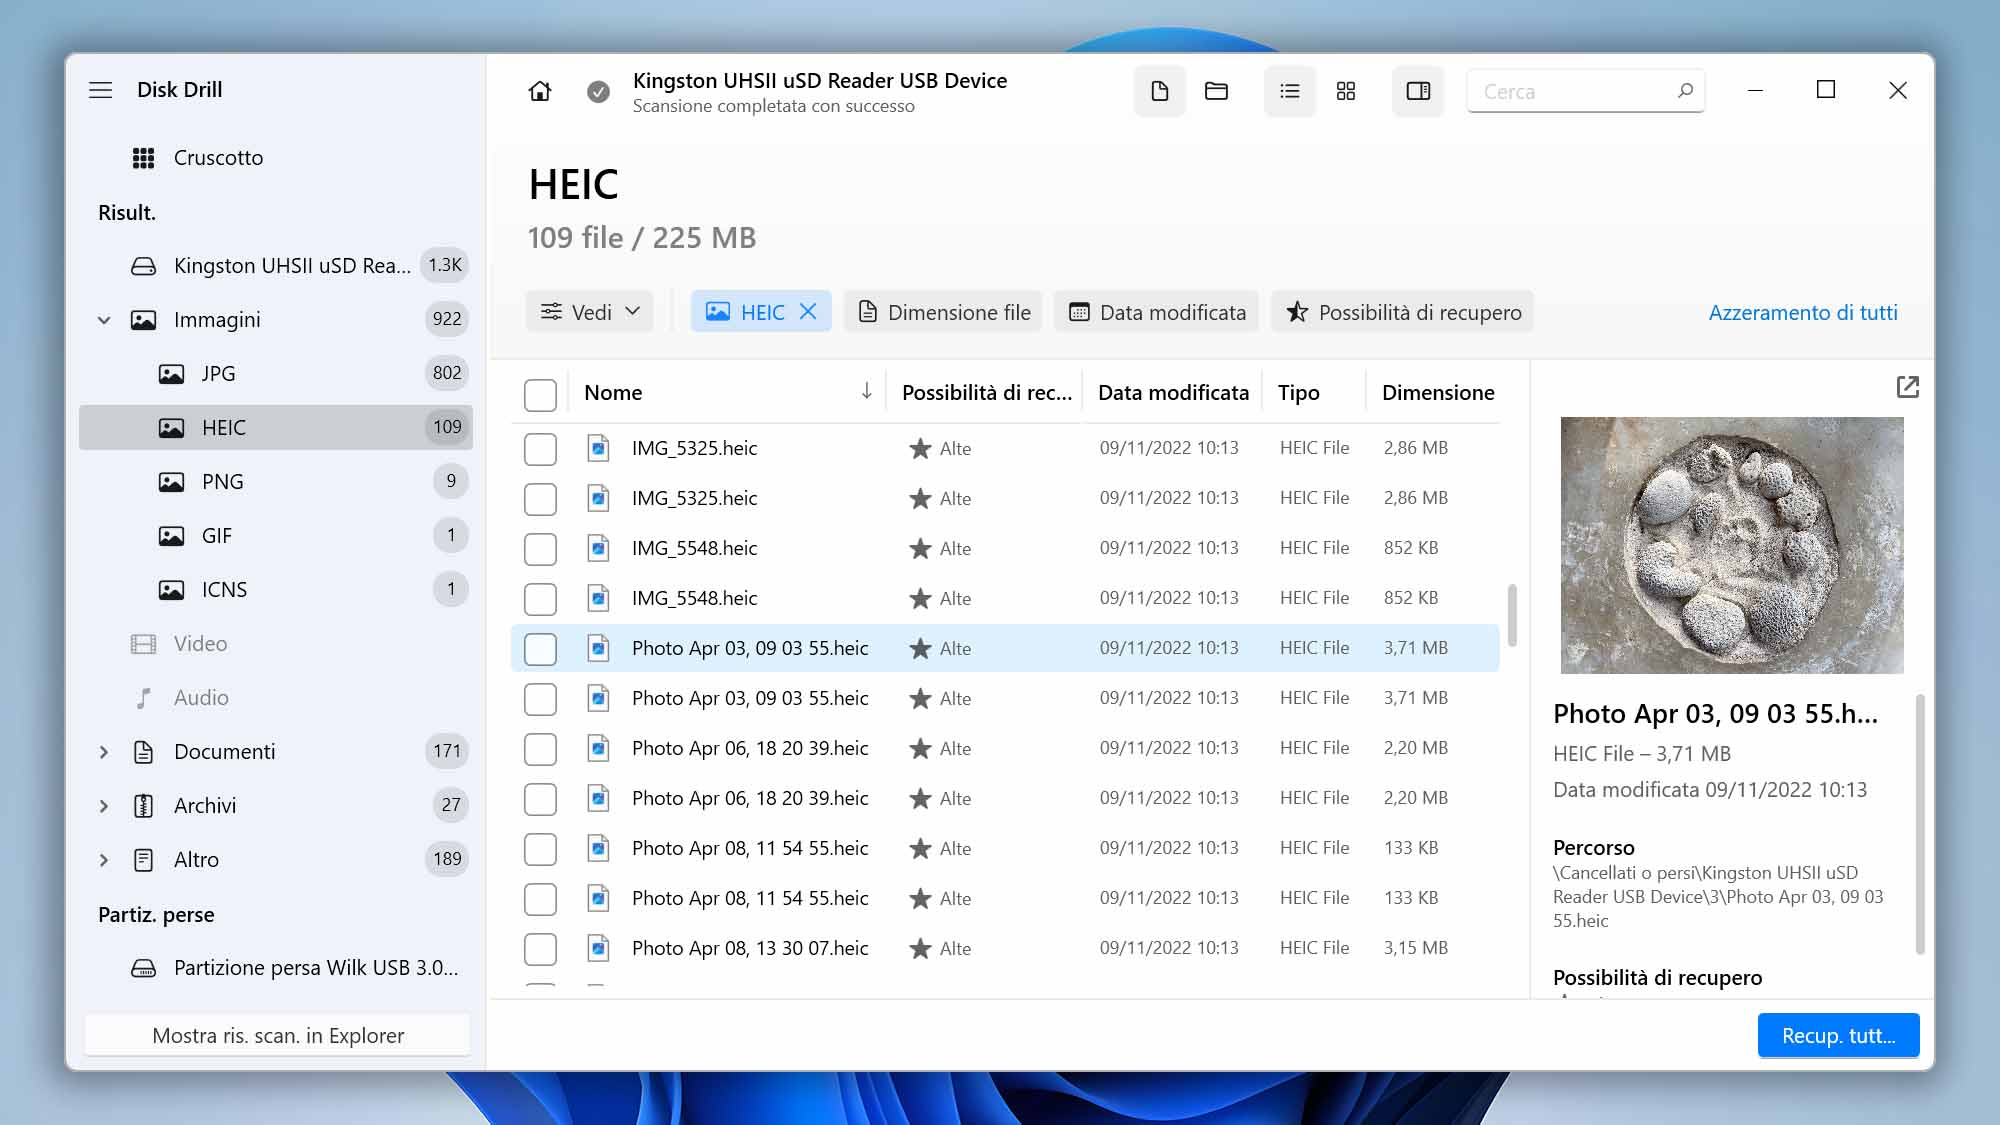Screen dimensions: 2000x1125
Task: Expand the Altro tree node
Action: point(104,860)
